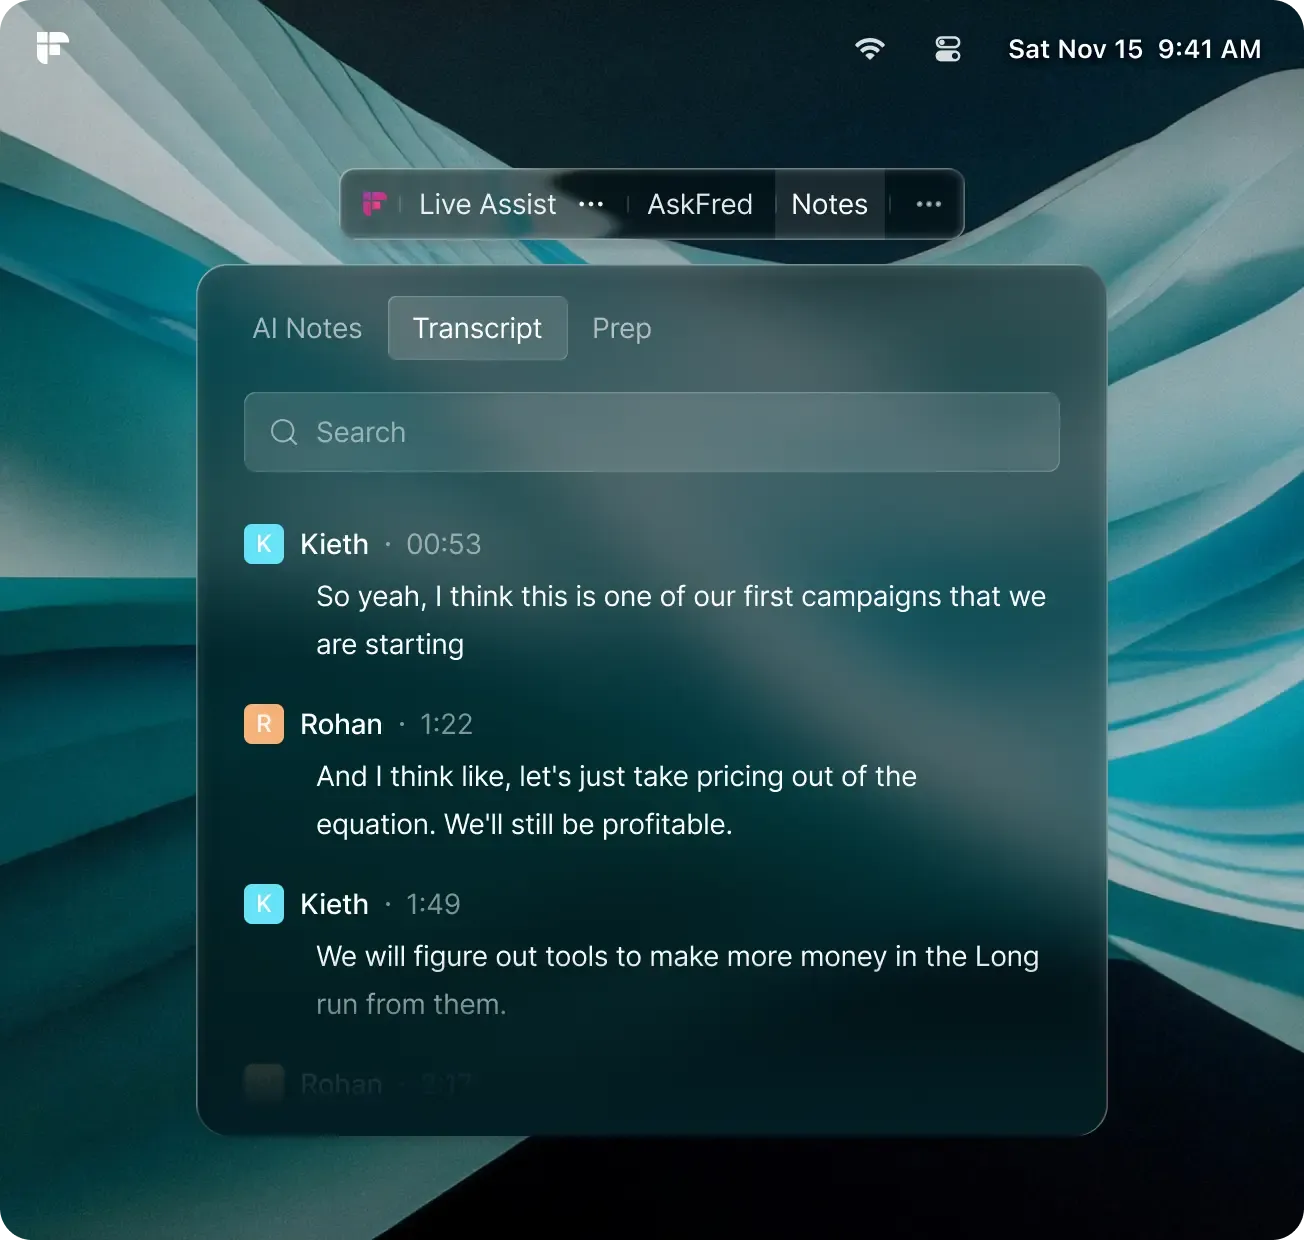Open the Wi-Fi status icon

[x=869, y=49]
